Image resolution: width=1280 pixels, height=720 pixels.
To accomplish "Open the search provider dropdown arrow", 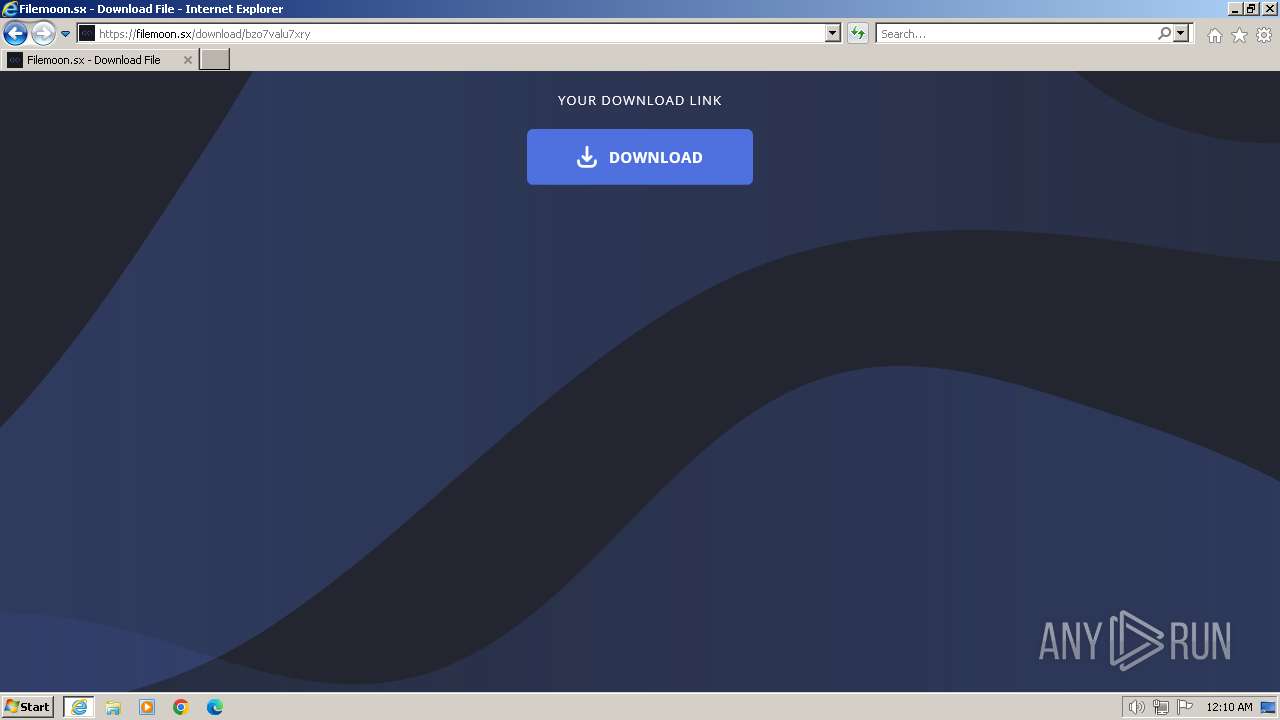I will (x=1181, y=34).
